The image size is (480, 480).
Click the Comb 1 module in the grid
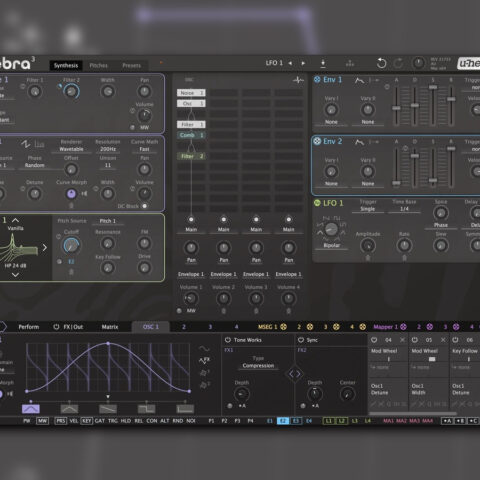191,135
